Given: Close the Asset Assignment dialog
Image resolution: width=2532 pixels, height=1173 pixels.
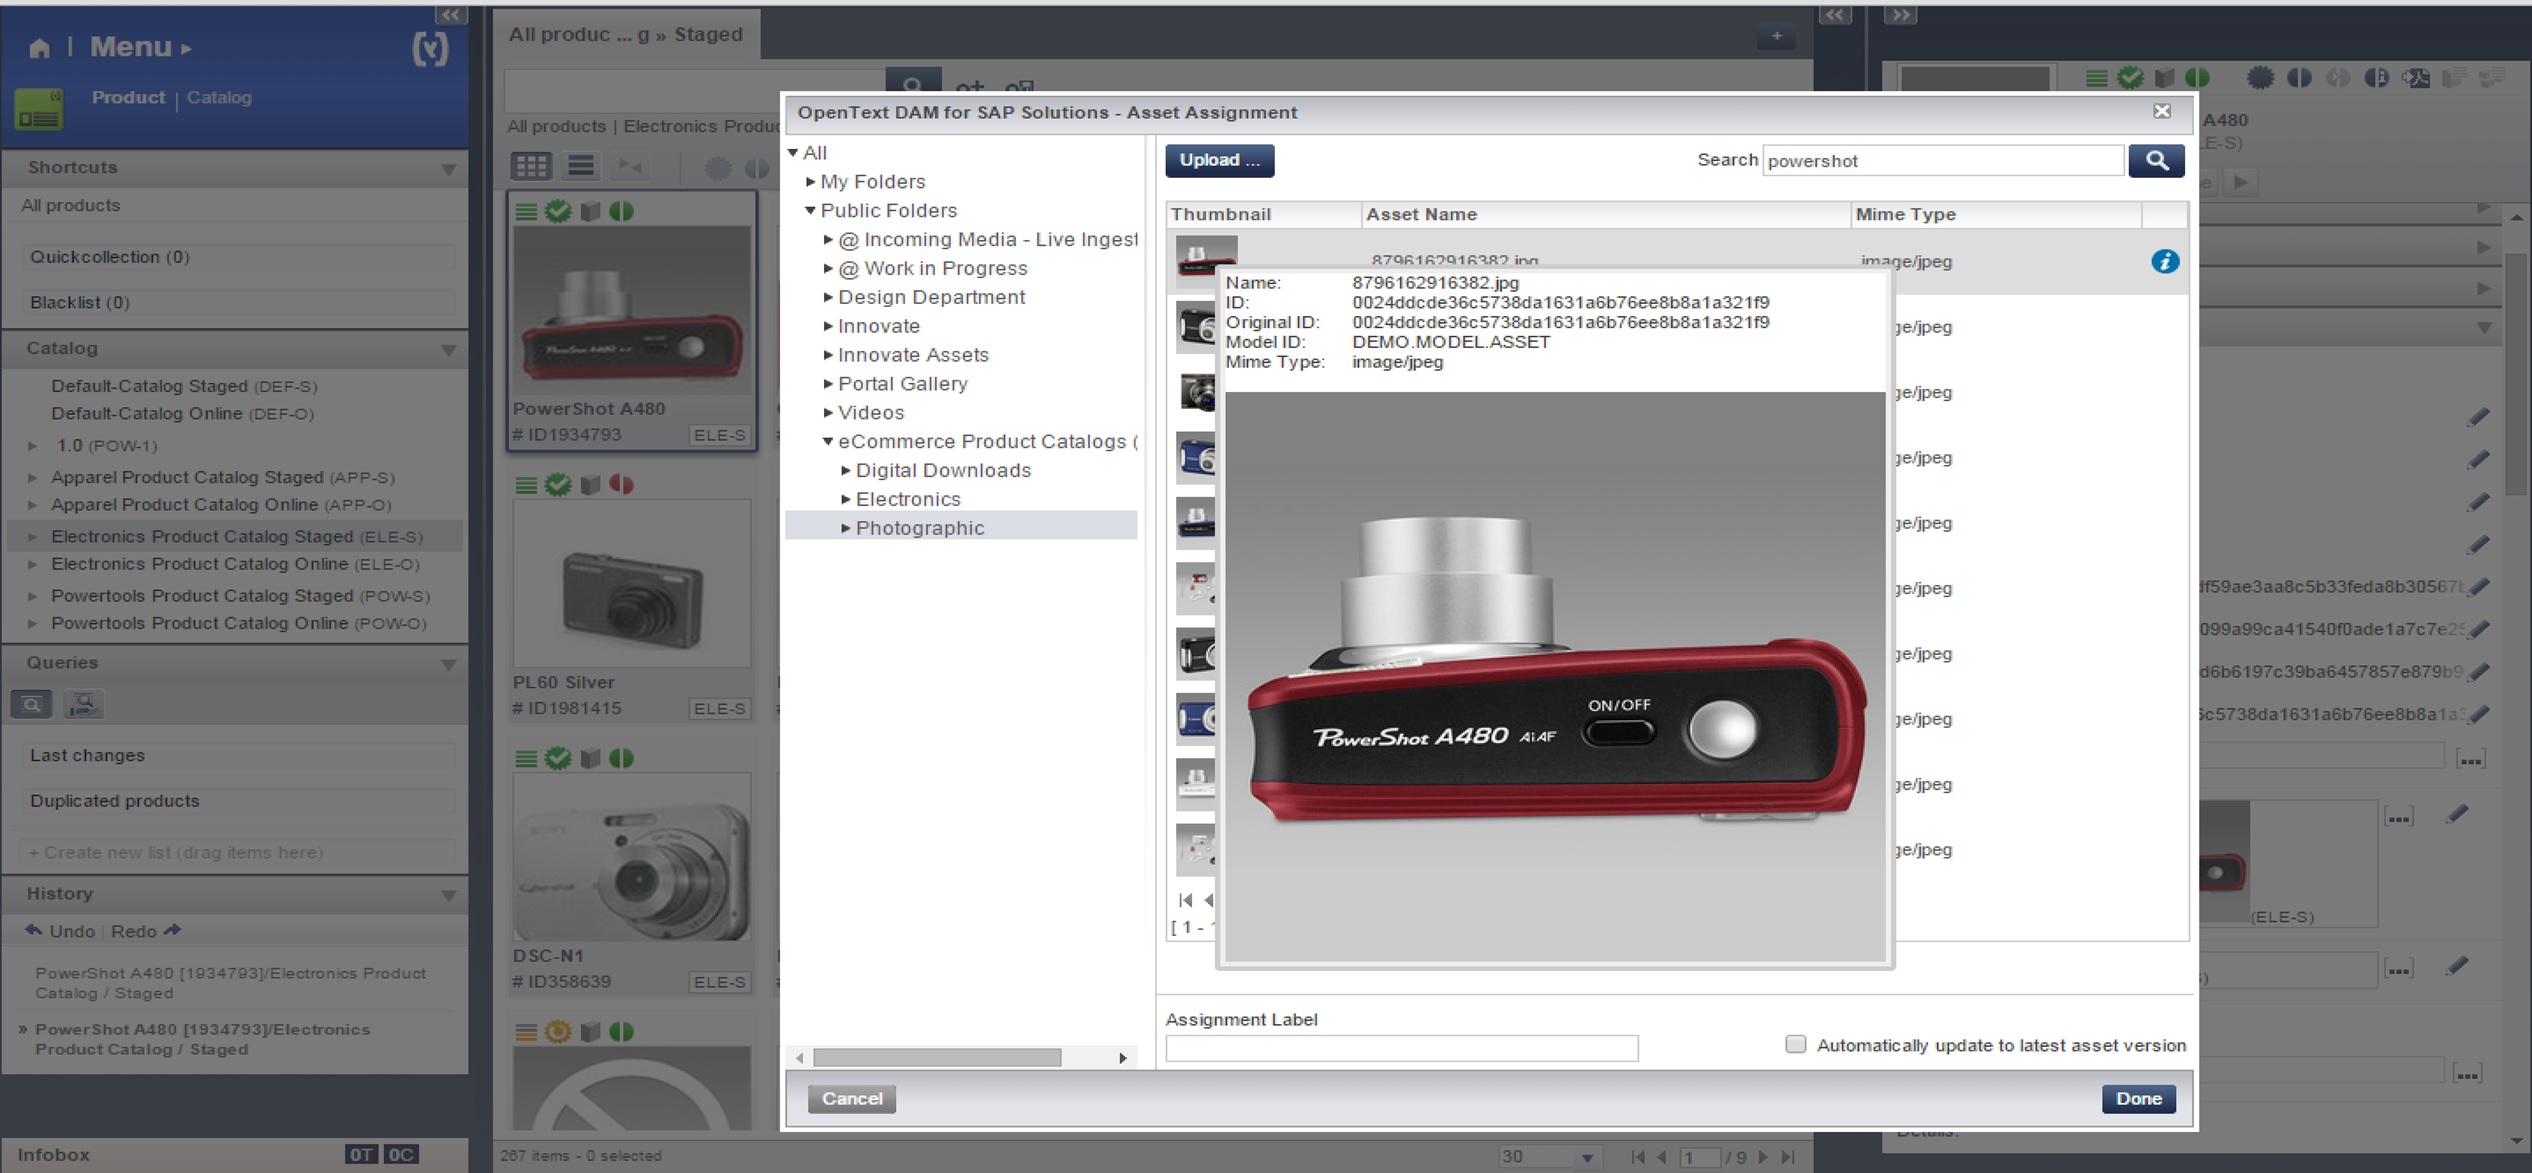Looking at the screenshot, I should (x=2162, y=111).
